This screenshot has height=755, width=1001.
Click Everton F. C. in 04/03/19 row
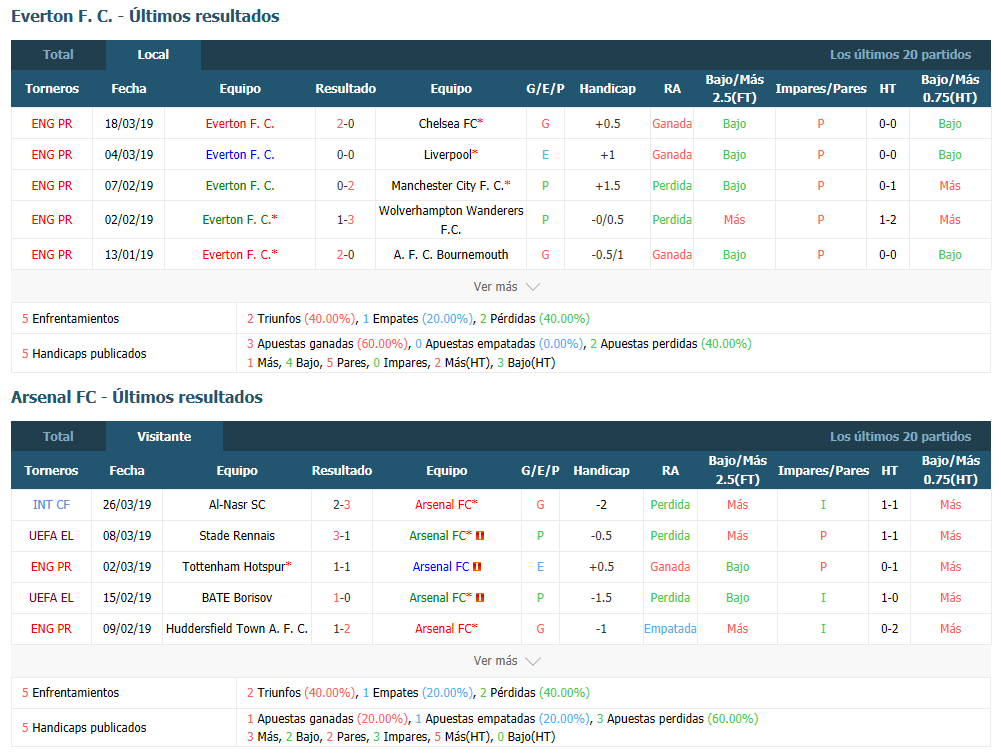240,154
